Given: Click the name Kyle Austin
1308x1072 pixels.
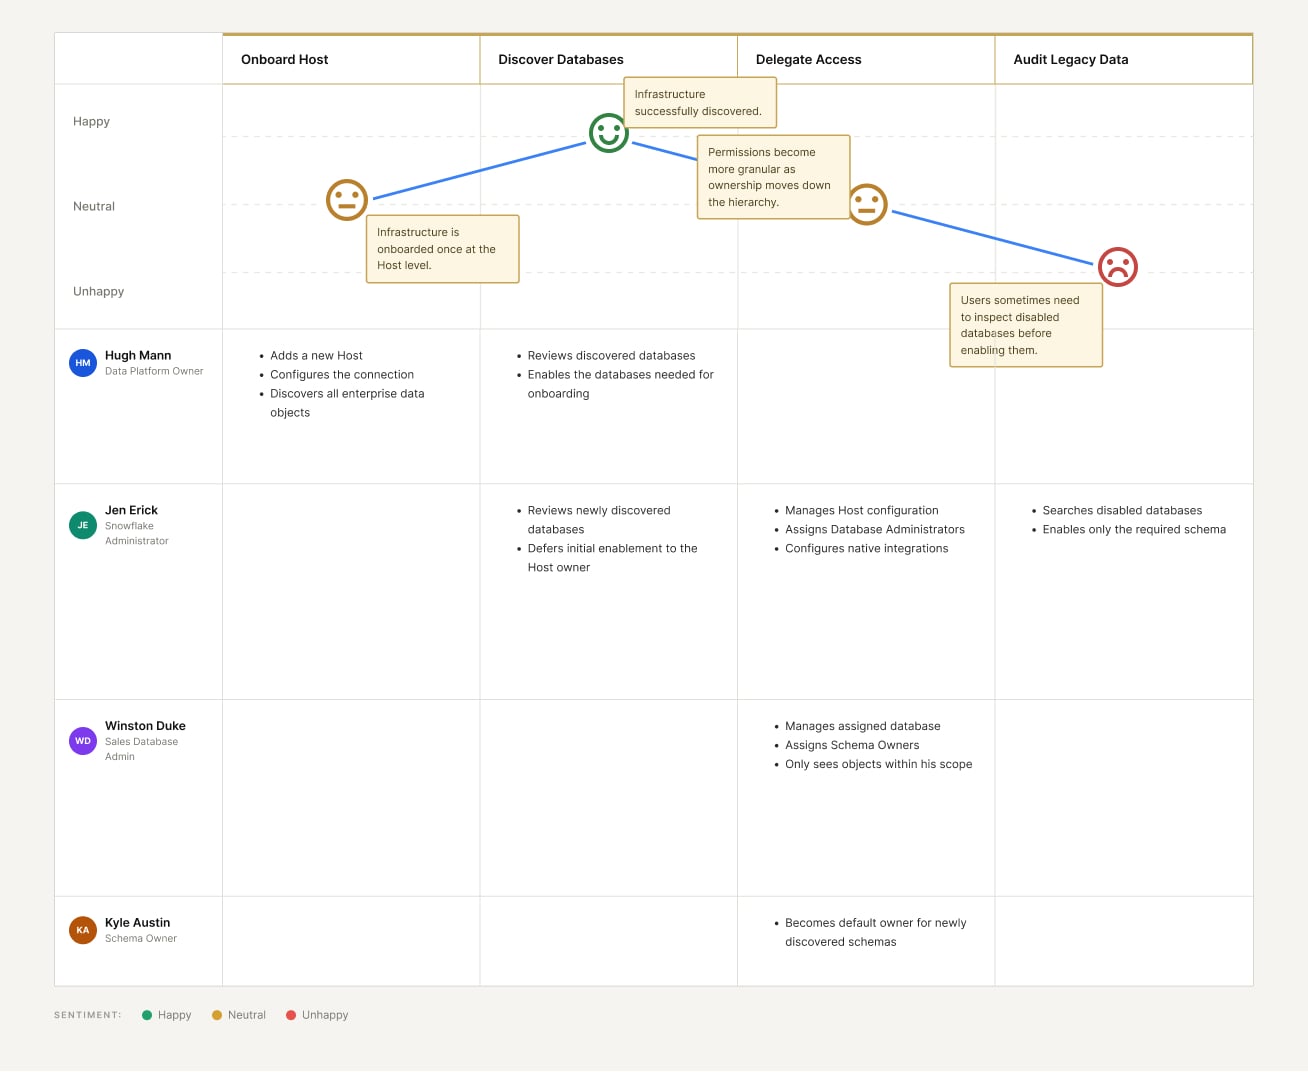Looking at the screenshot, I should click(137, 923).
